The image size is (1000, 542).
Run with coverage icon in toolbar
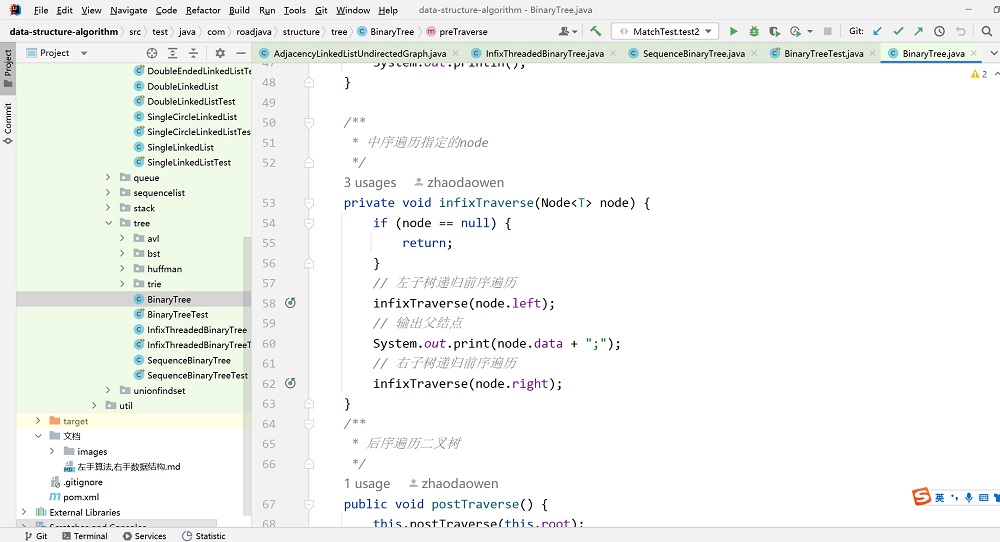point(774,31)
